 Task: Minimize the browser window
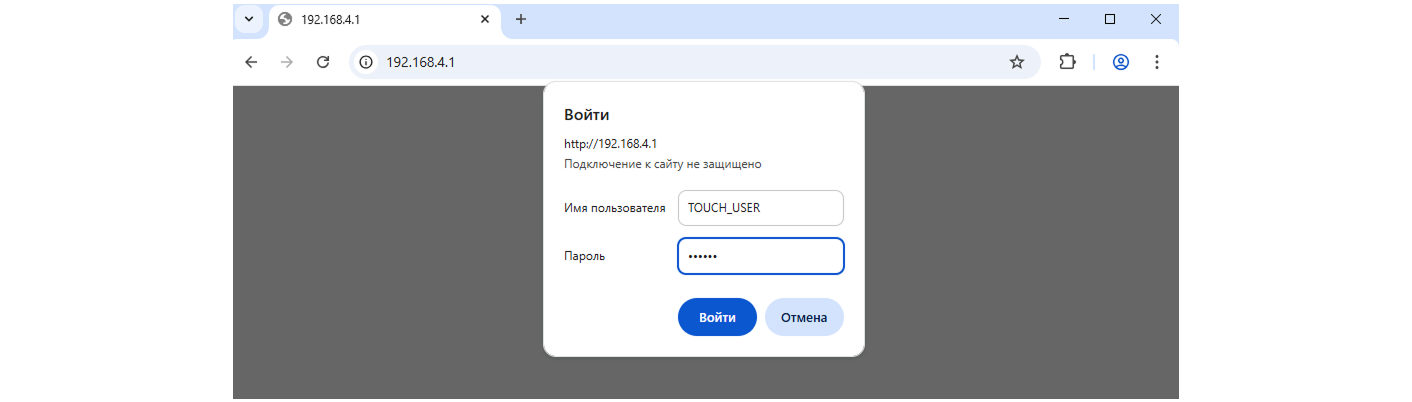pyautogui.click(x=1063, y=19)
